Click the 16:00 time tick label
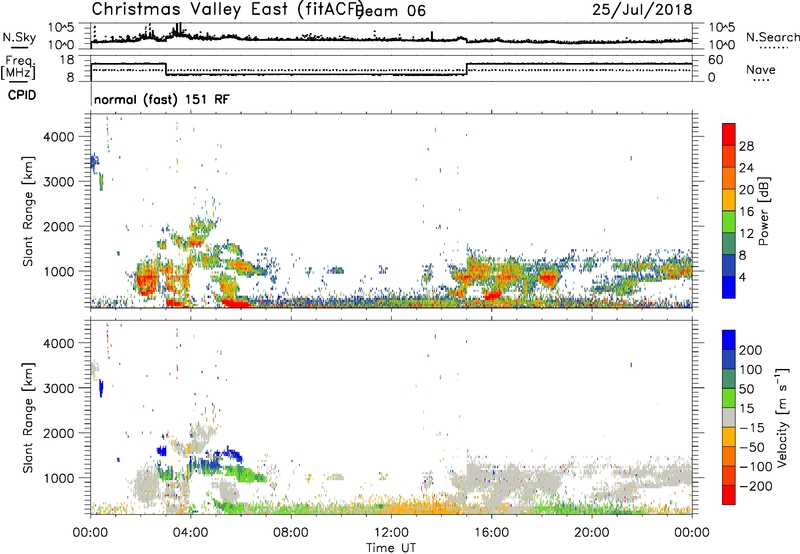This screenshot has width=800, height=554. click(491, 533)
